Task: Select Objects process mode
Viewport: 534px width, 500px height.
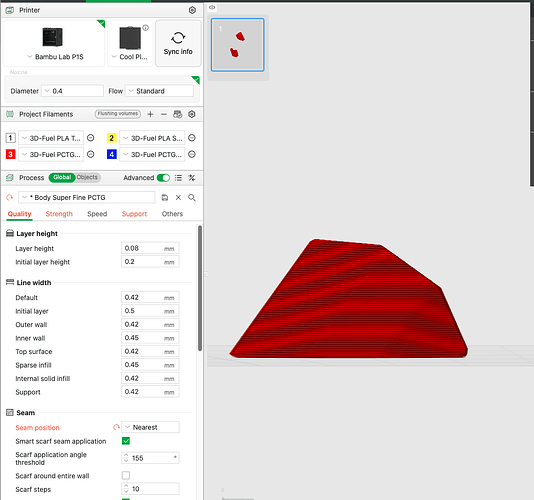Action: coord(87,177)
